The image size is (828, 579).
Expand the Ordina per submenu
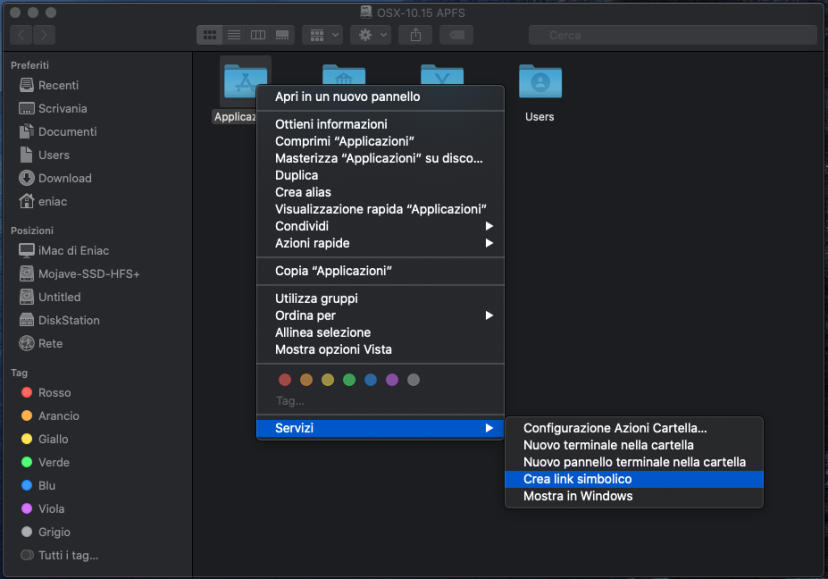click(x=380, y=315)
